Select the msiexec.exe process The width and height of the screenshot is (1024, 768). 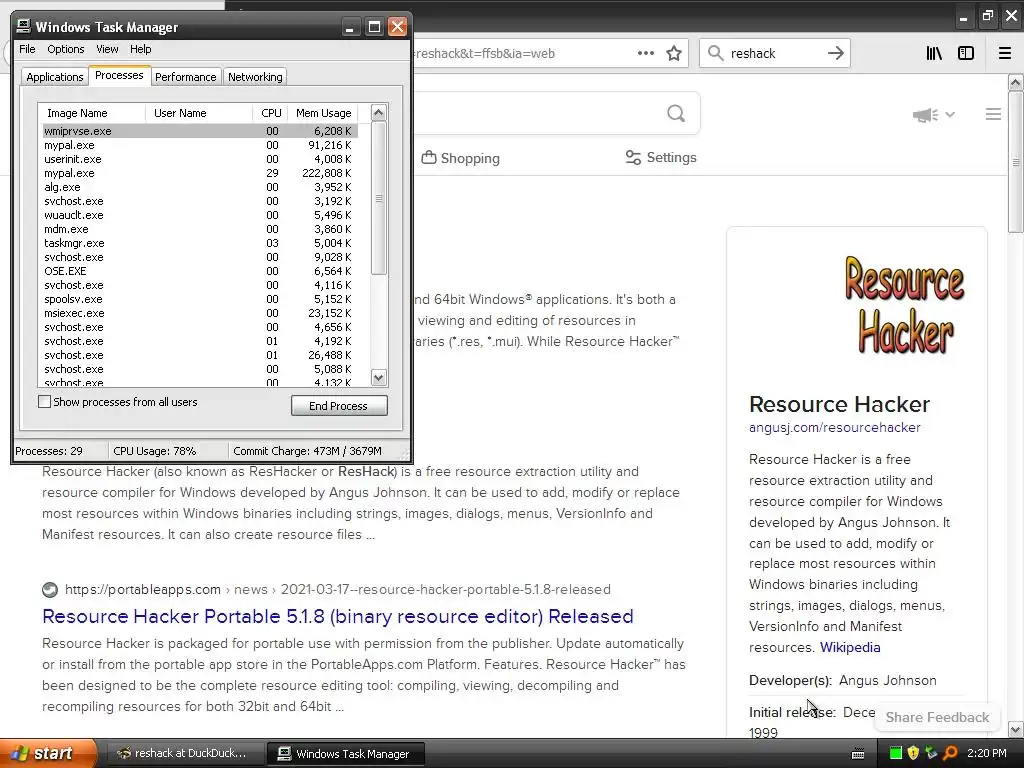point(200,313)
